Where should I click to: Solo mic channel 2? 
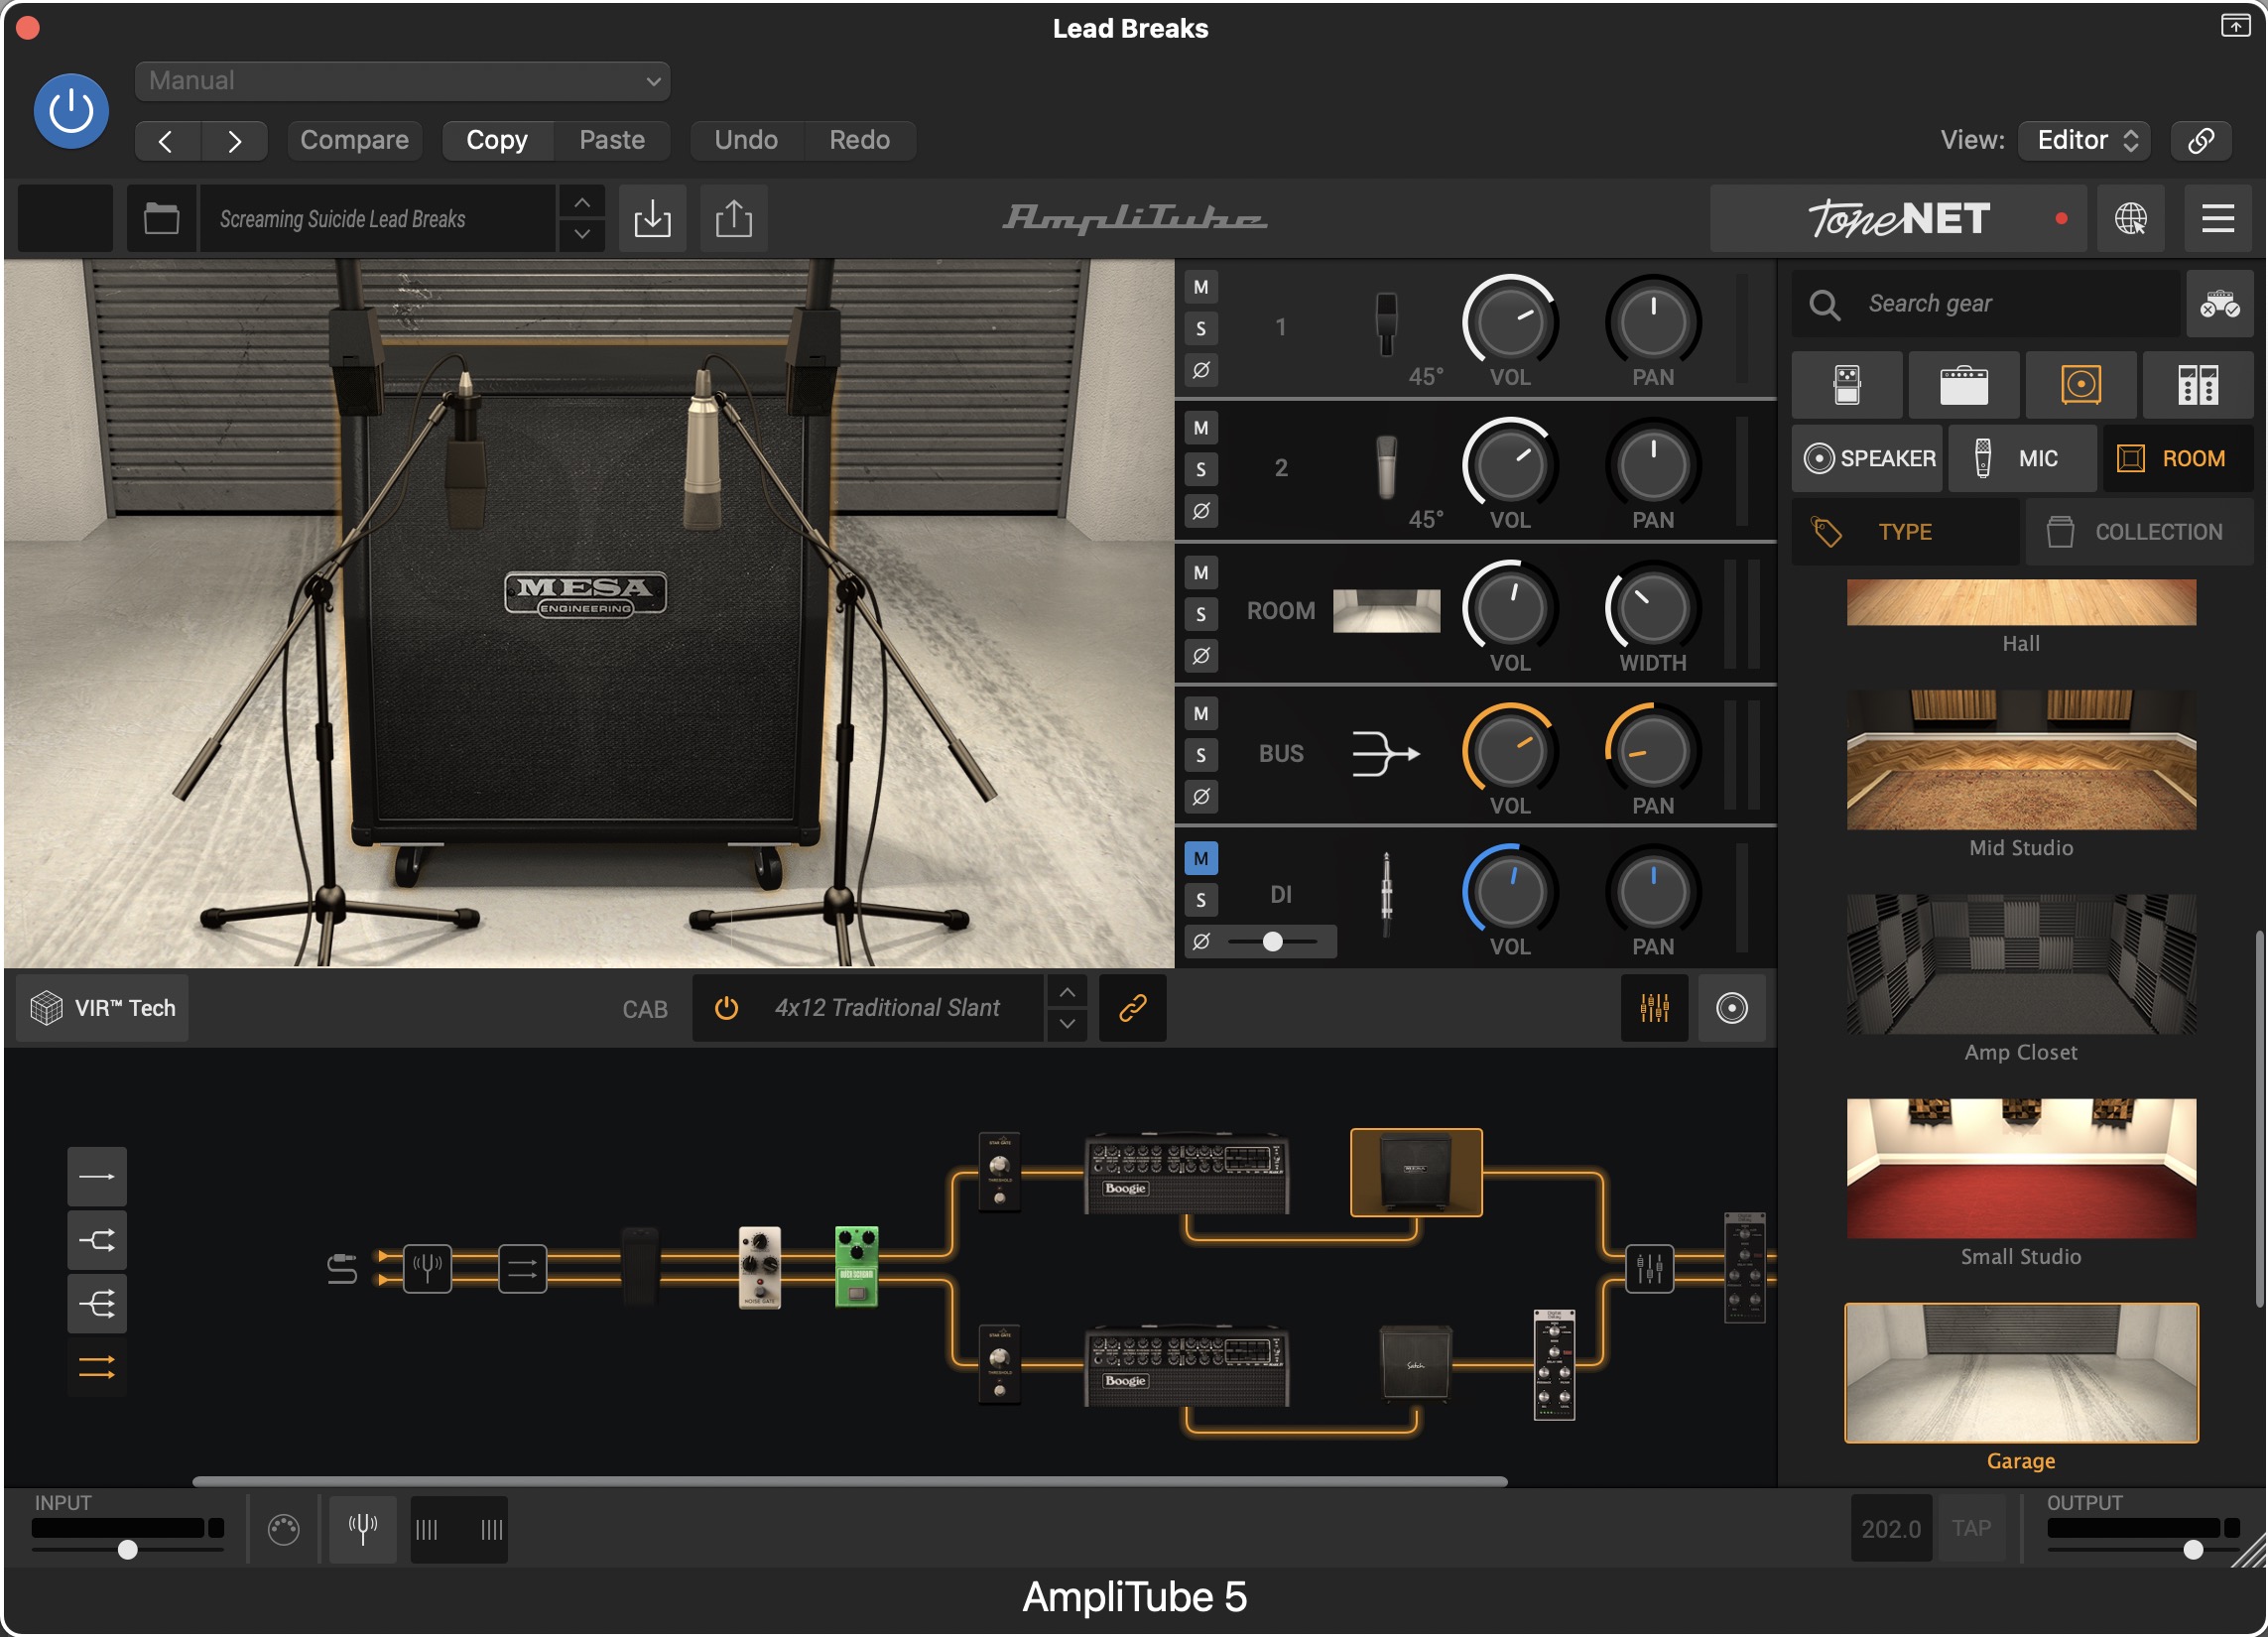pyautogui.click(x=1201, y=470)
